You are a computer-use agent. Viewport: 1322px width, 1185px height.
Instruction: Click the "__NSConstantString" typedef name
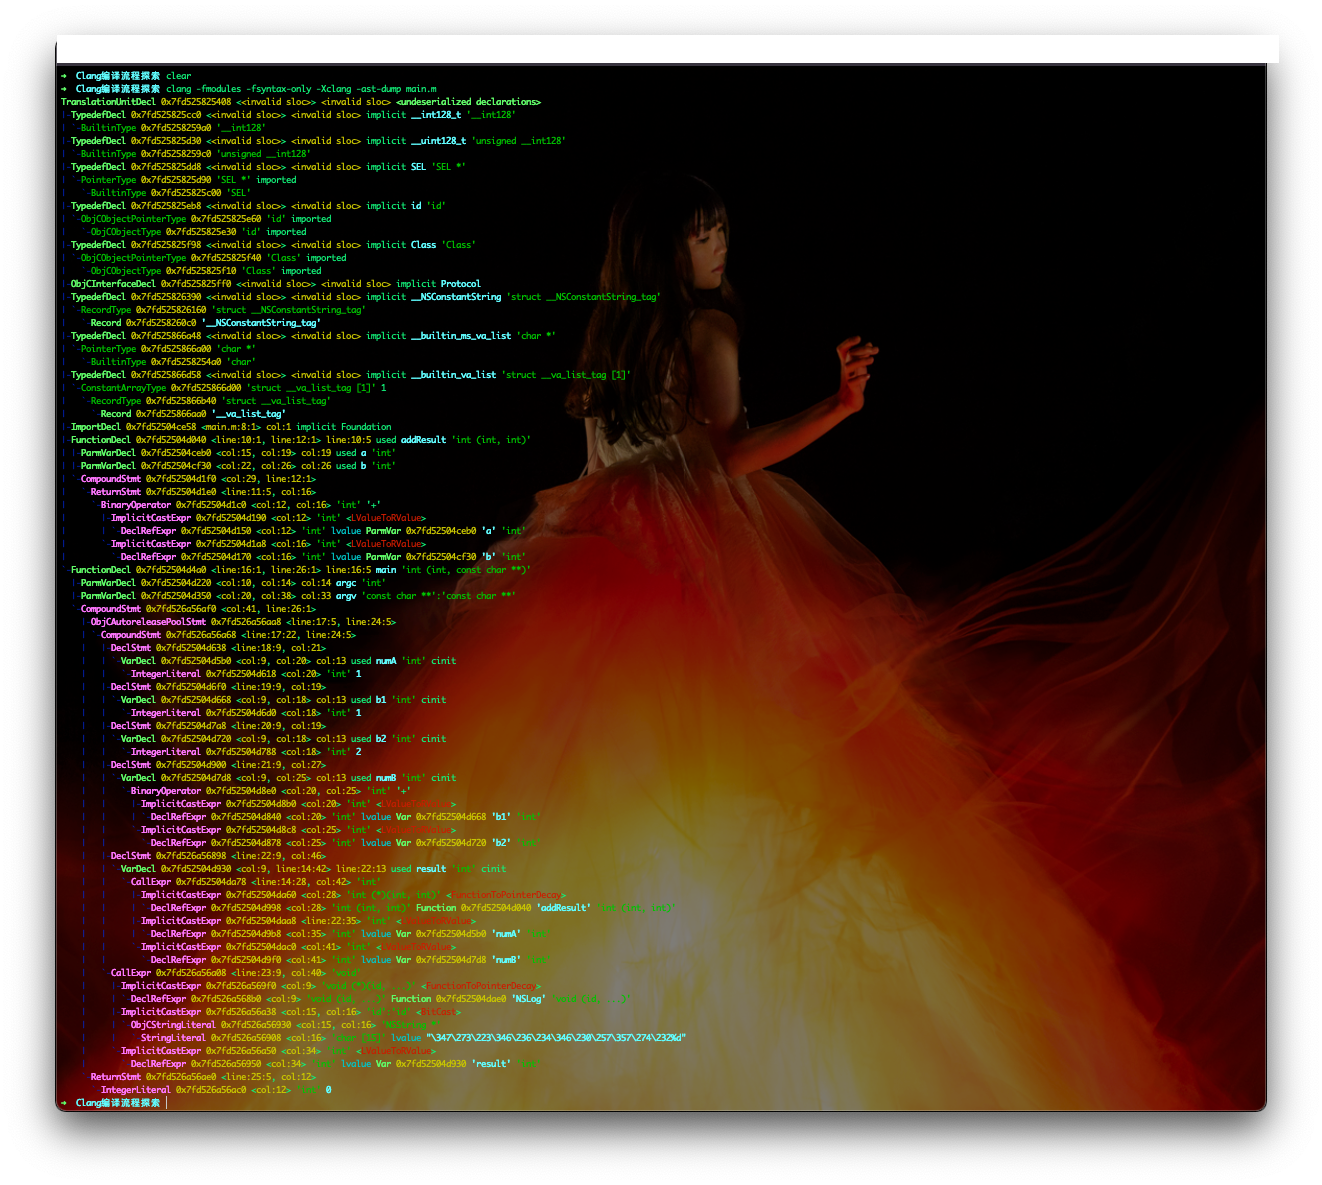[456, 297]
